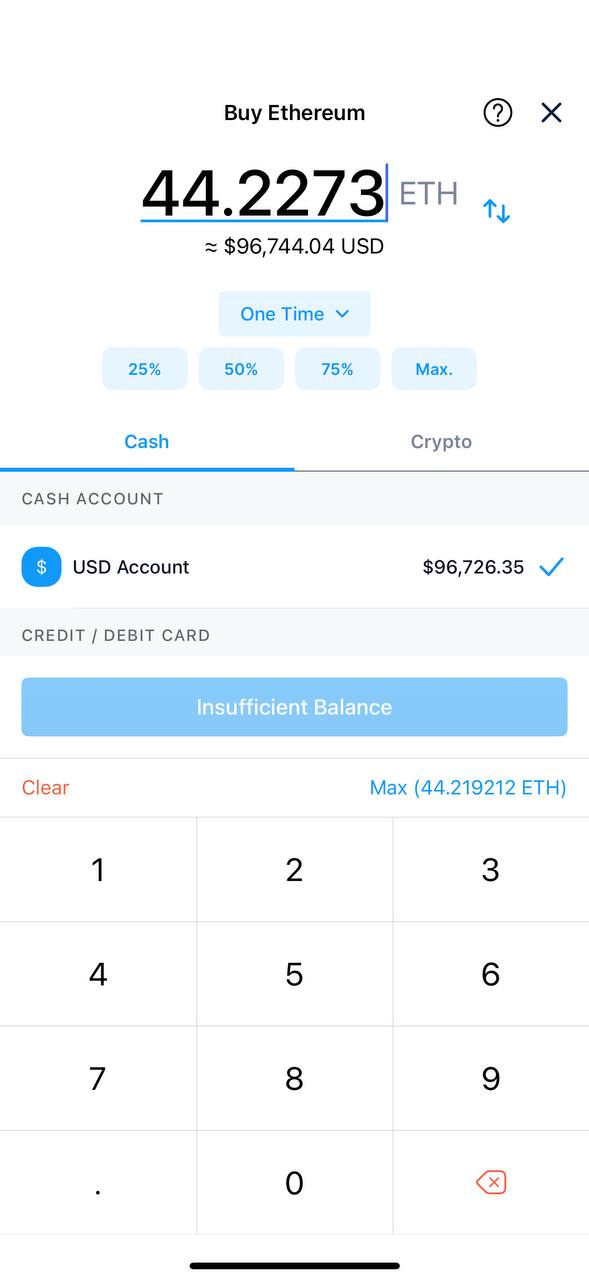
Task: Swap ETH and USD input currency
Action: tap(497, 211)
